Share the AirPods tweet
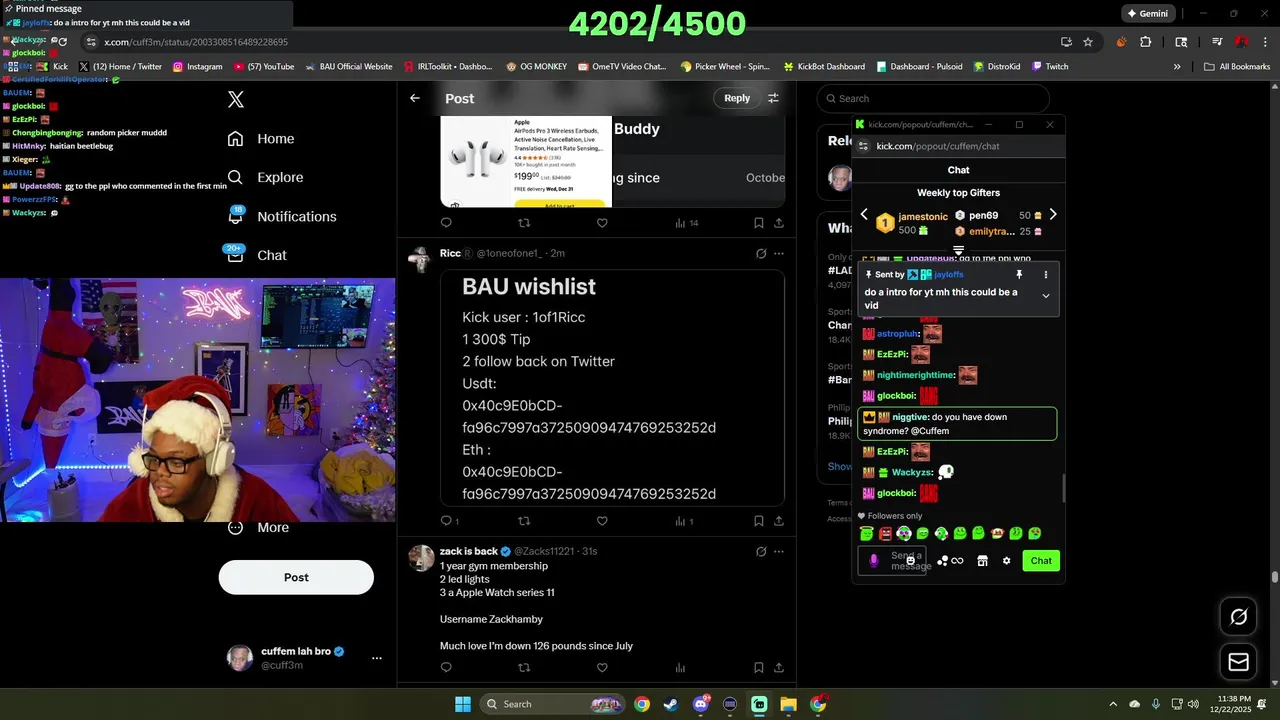 [779, 223]
